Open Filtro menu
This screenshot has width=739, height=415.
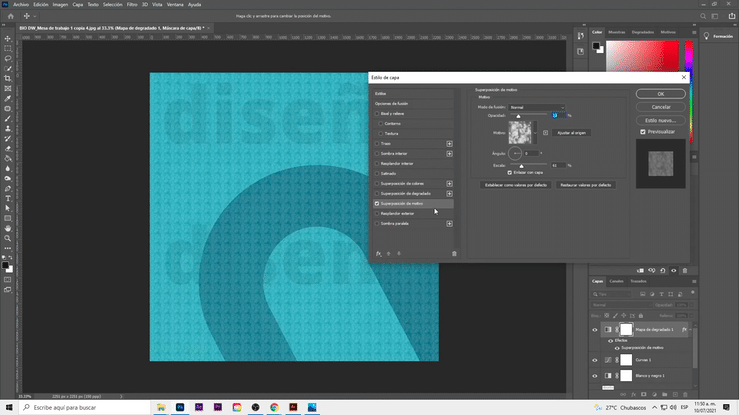[x=132, y=5]
